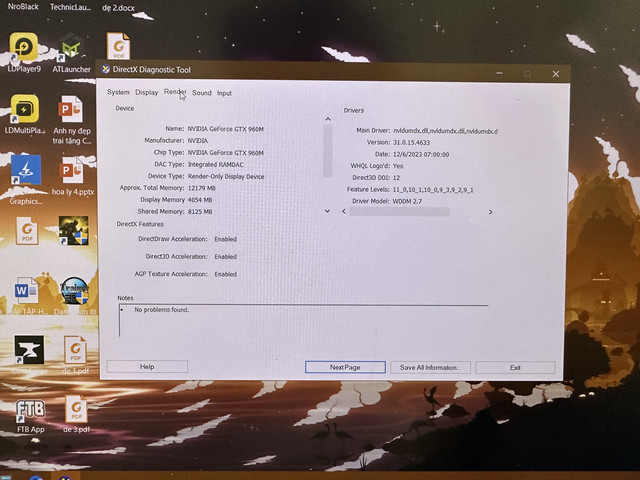The height and width of the screenshot is (480, 640).
Task: Click inside the Notes text box
Action: click(303, 320)
